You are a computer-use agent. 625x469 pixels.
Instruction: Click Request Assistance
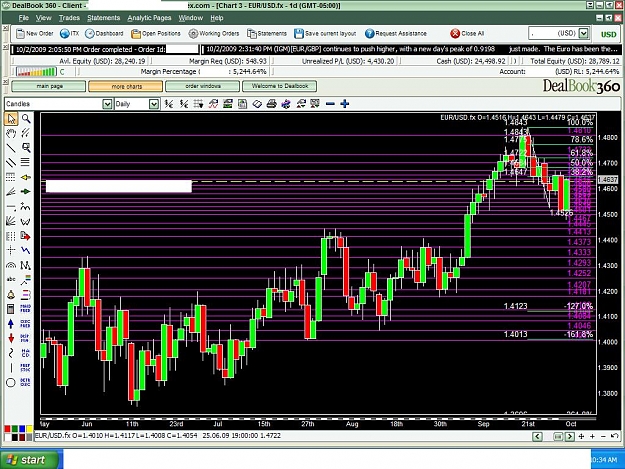(x=396, y=33)
